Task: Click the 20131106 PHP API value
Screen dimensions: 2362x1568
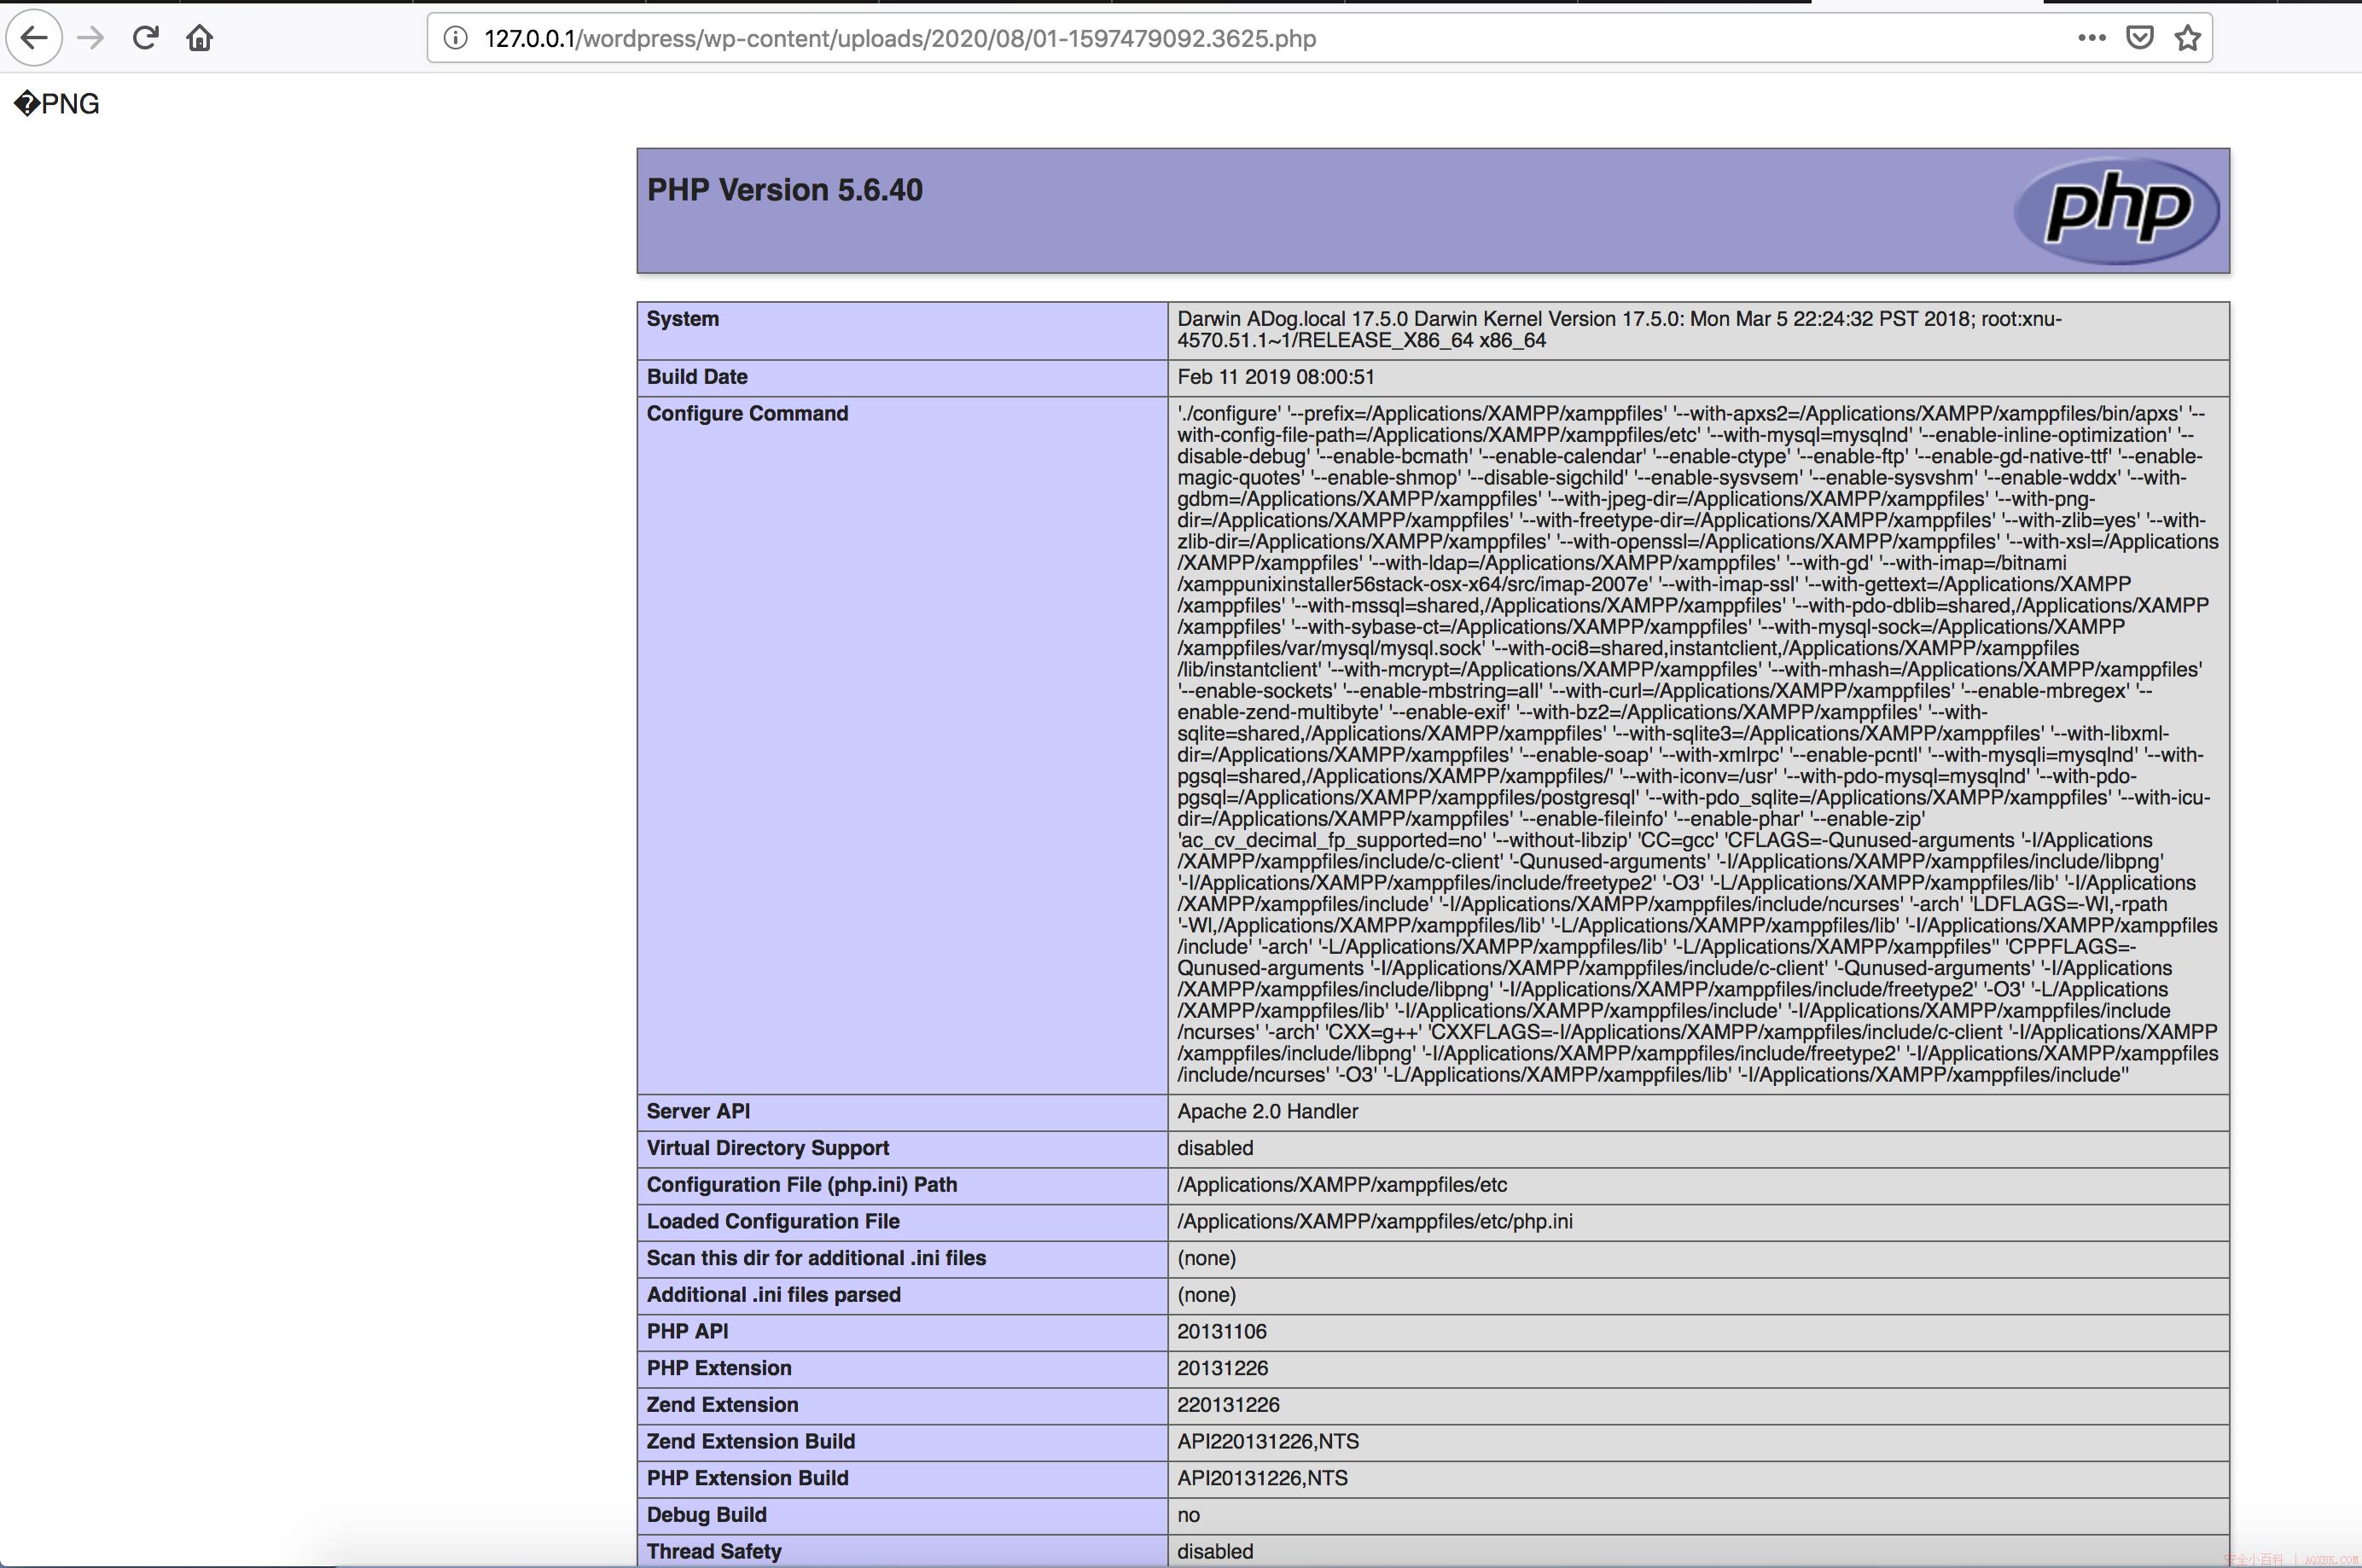Action: pos(1222,1332)
